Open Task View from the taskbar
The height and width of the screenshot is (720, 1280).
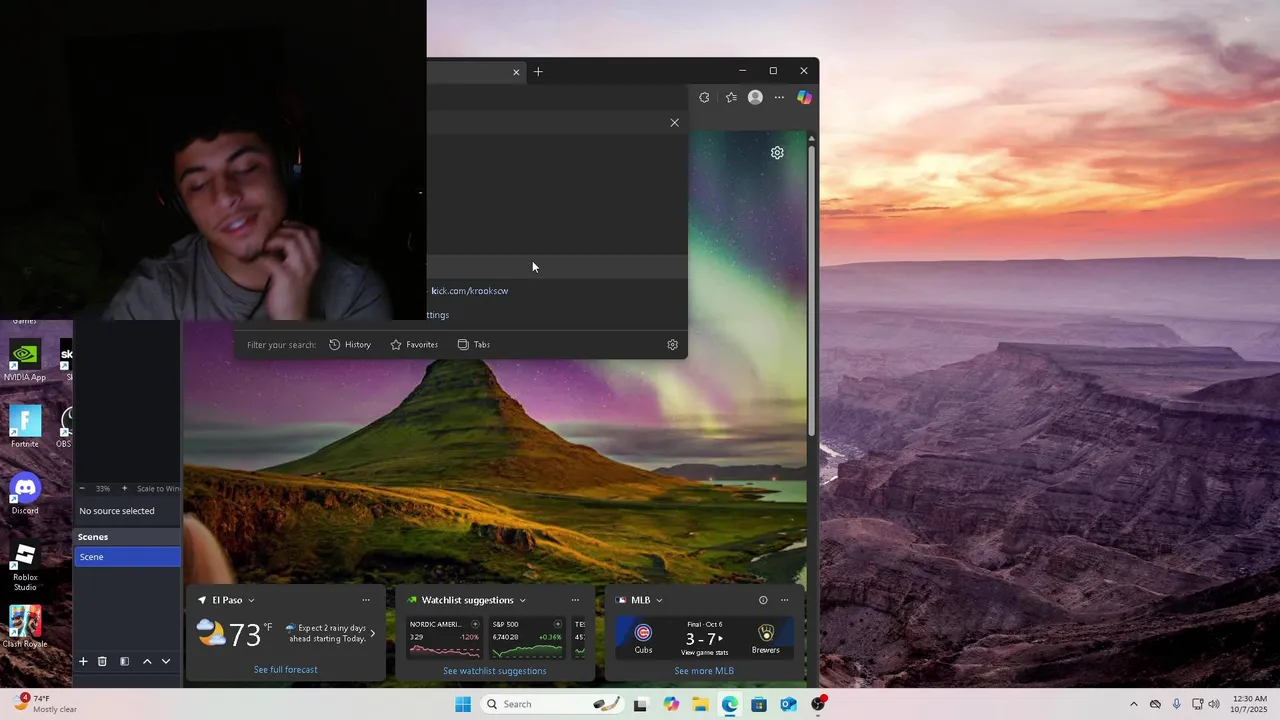[640, 704]
